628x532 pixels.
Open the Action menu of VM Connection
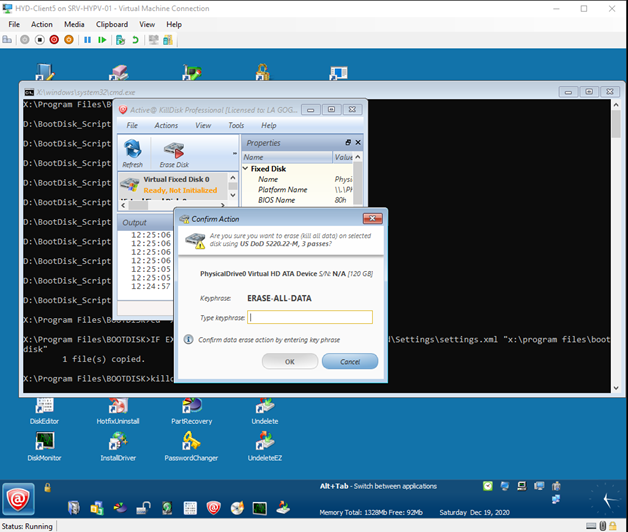coord(42,24)
